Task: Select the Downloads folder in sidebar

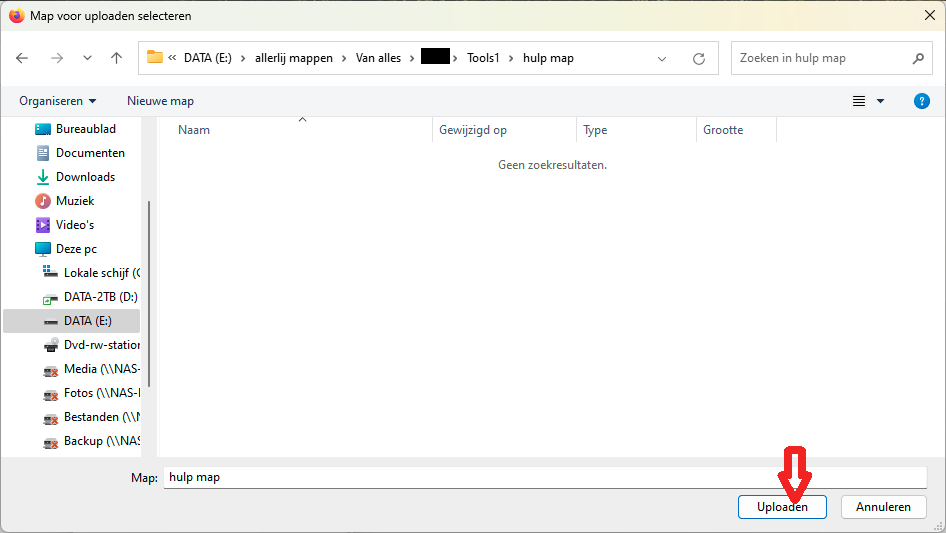Action: click(x=85, y=177)
